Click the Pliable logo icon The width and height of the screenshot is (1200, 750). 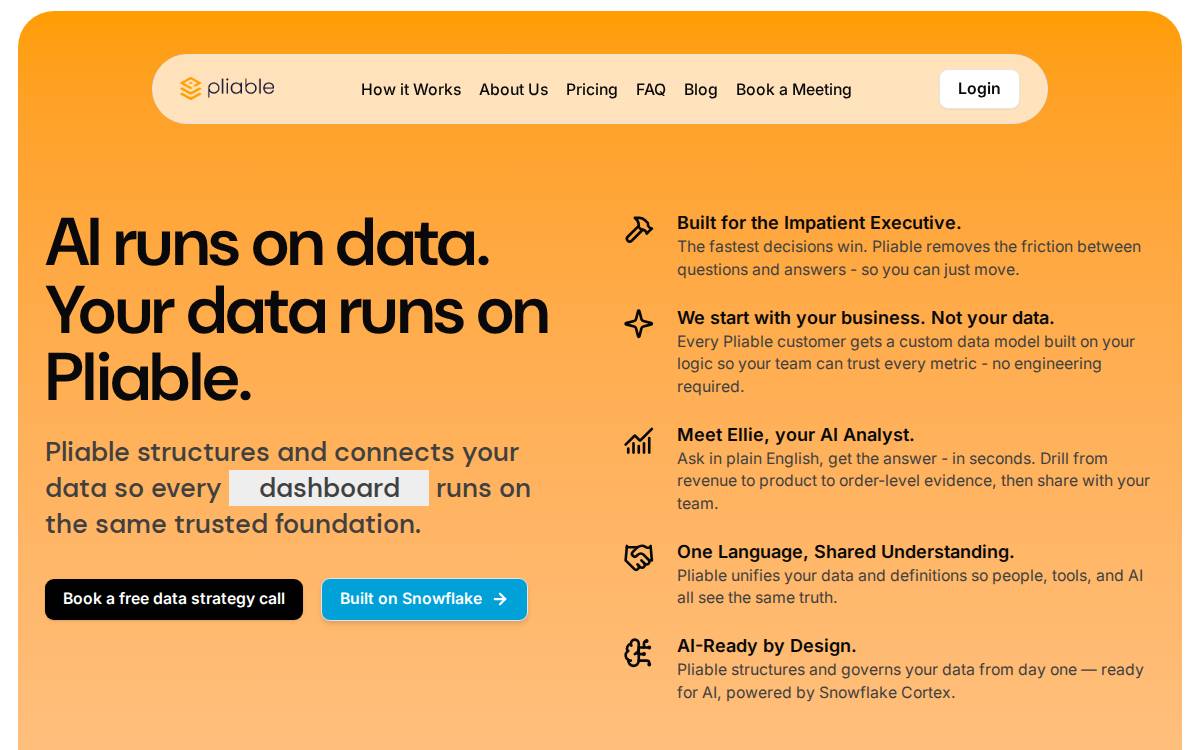[x=191, y=89]
